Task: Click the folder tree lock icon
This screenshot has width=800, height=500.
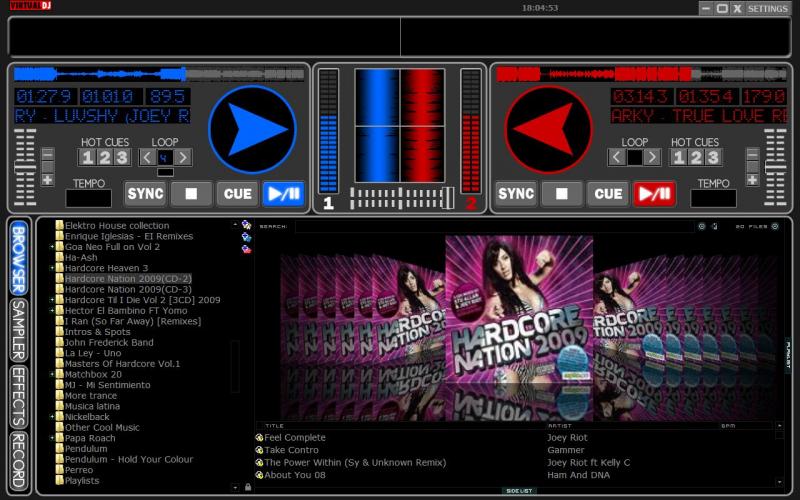Action: 248,487
